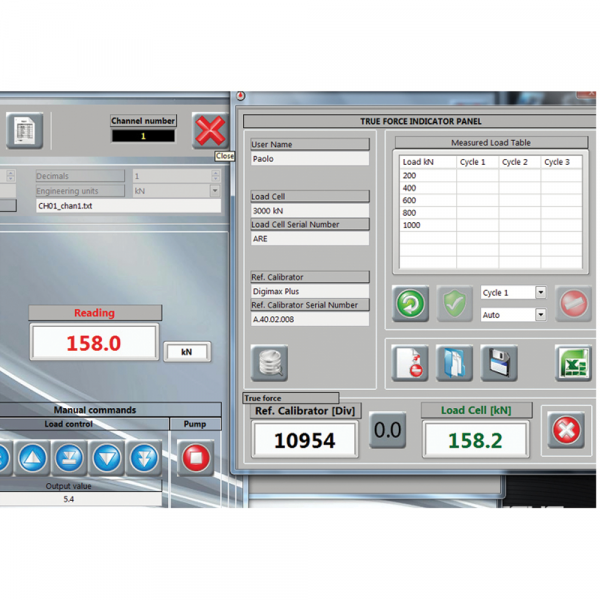600x600 pixels.
Task: Click the grey shield checkmark button
Action: click(455, 304)
